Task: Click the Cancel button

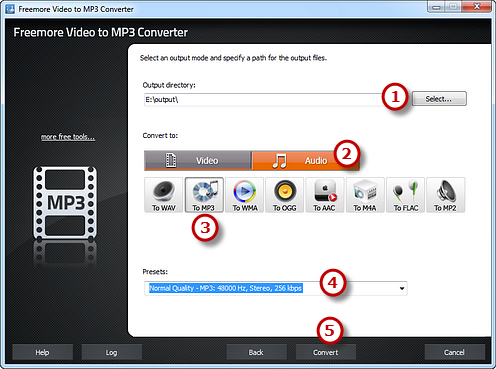Action: (454, 352)
